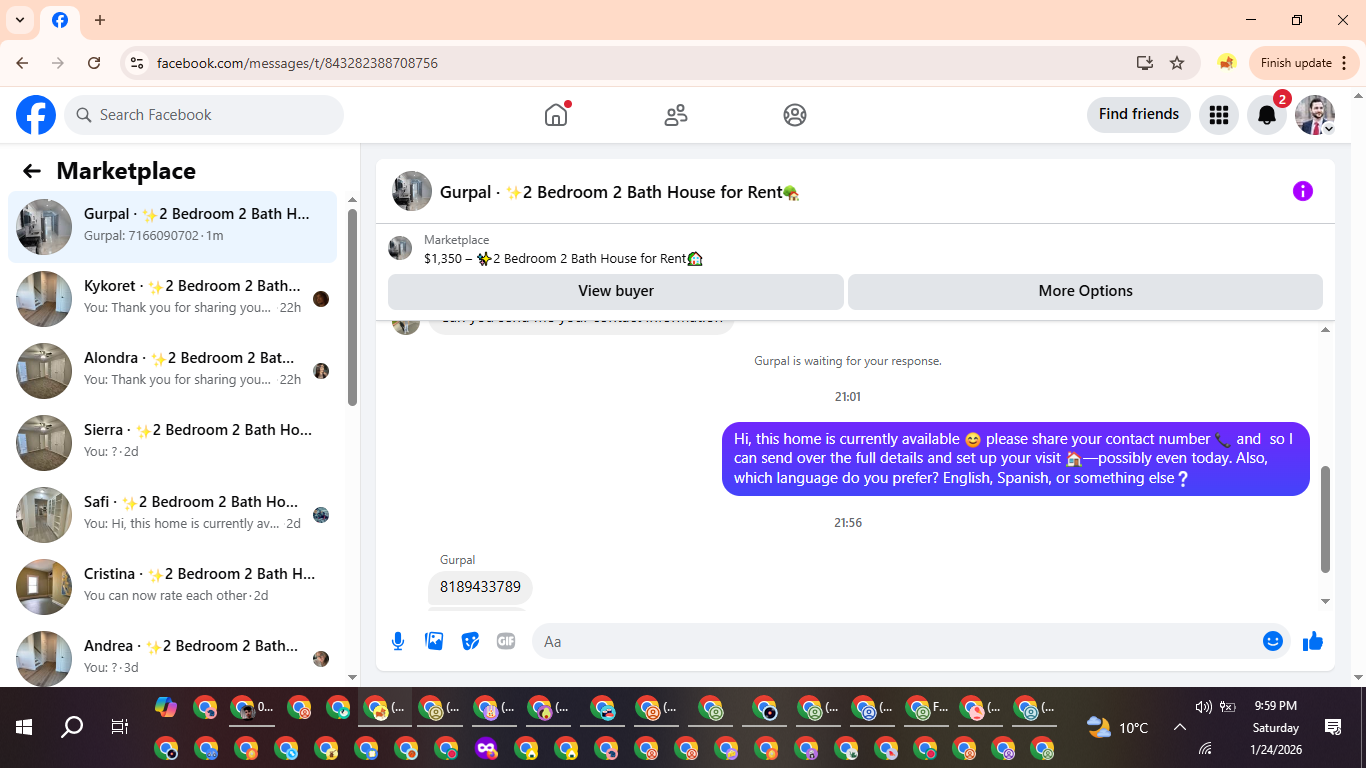
Task: Click View buyer button
Action: tap(616, 291)
